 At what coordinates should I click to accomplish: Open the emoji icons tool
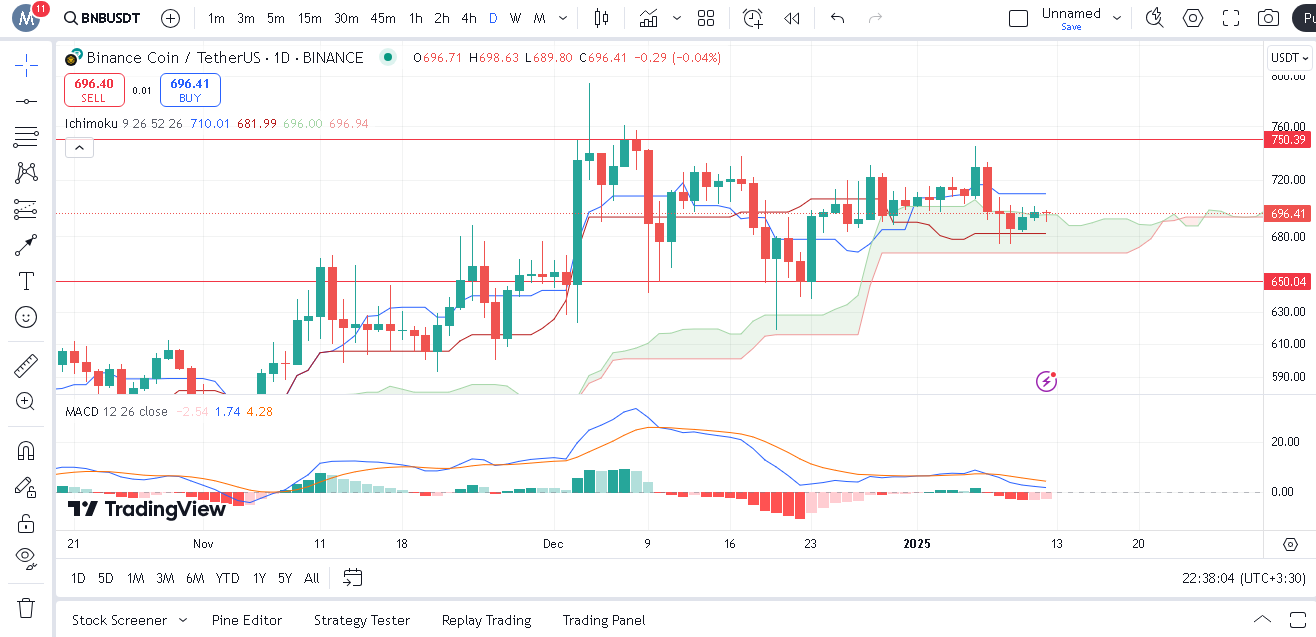tap(26, 317)
